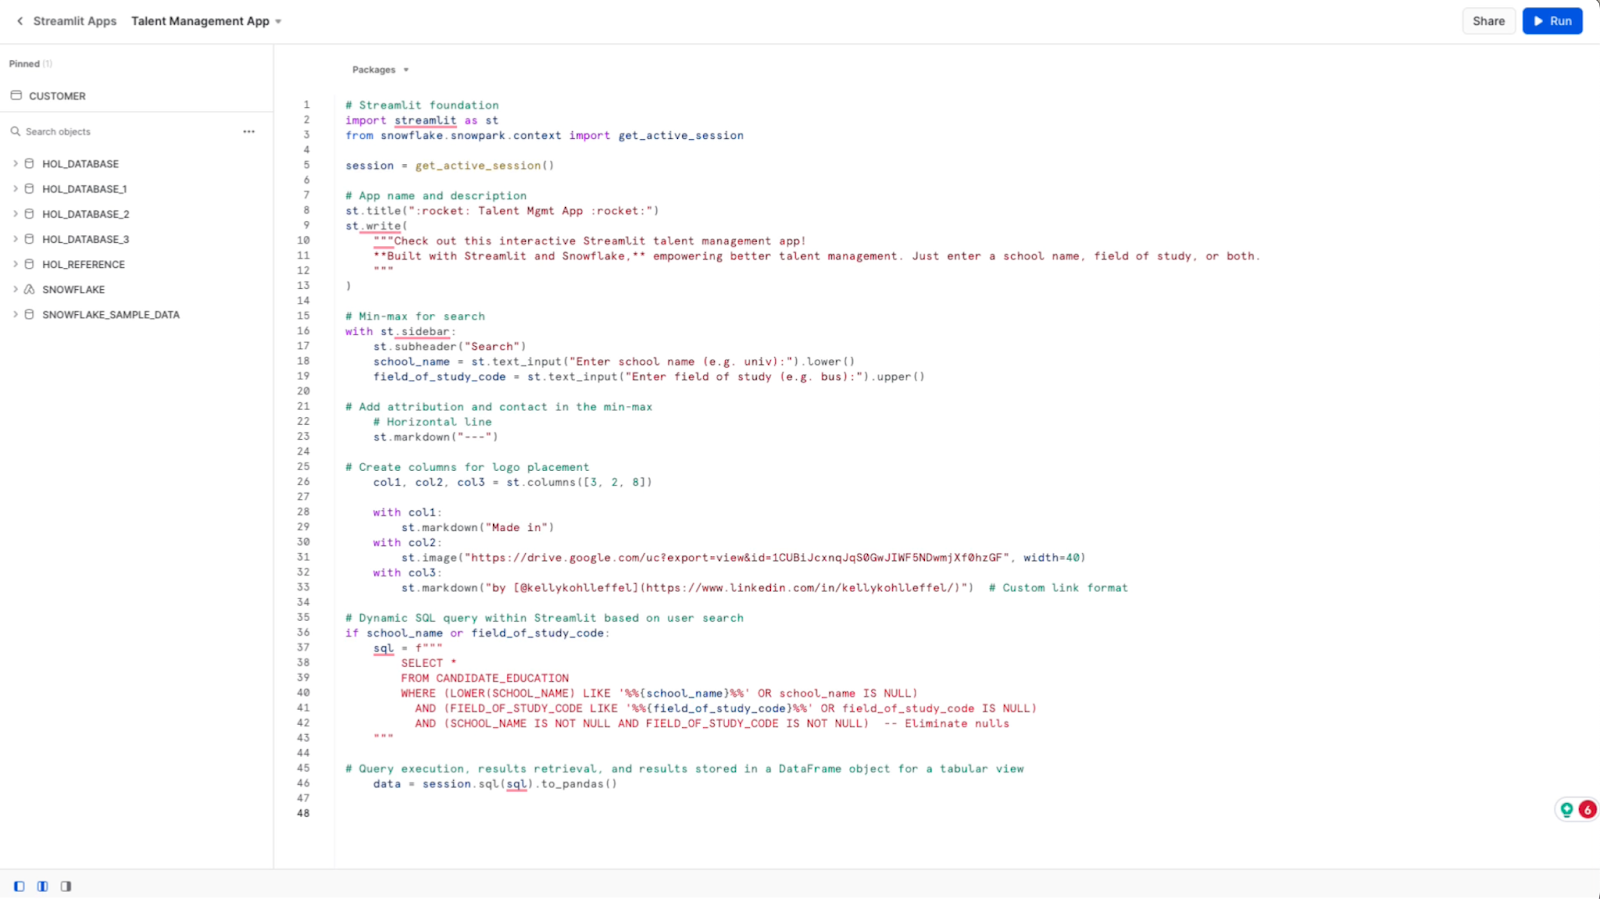Click the '# Streamlit foundation' comment line
The image size is (1600, 899).
click(422, 105)
